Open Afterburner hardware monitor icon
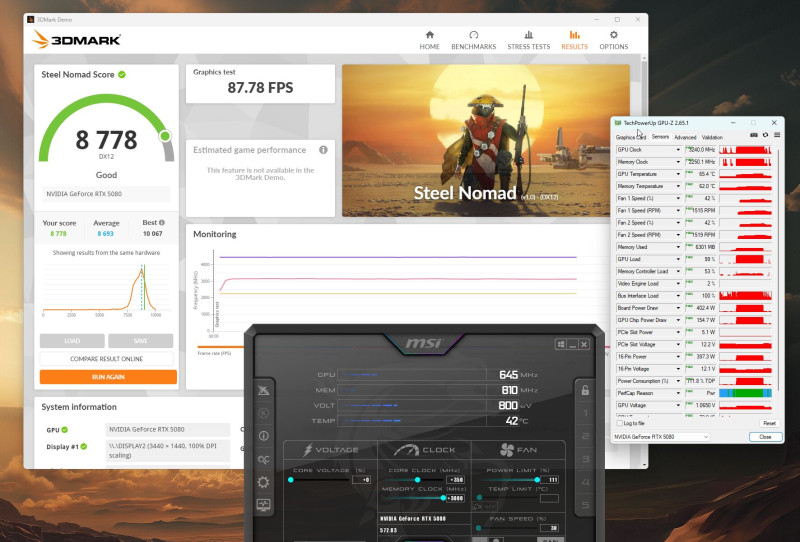Screen dimensions: 800x542 pyautogui.click(x=263, y=505)
